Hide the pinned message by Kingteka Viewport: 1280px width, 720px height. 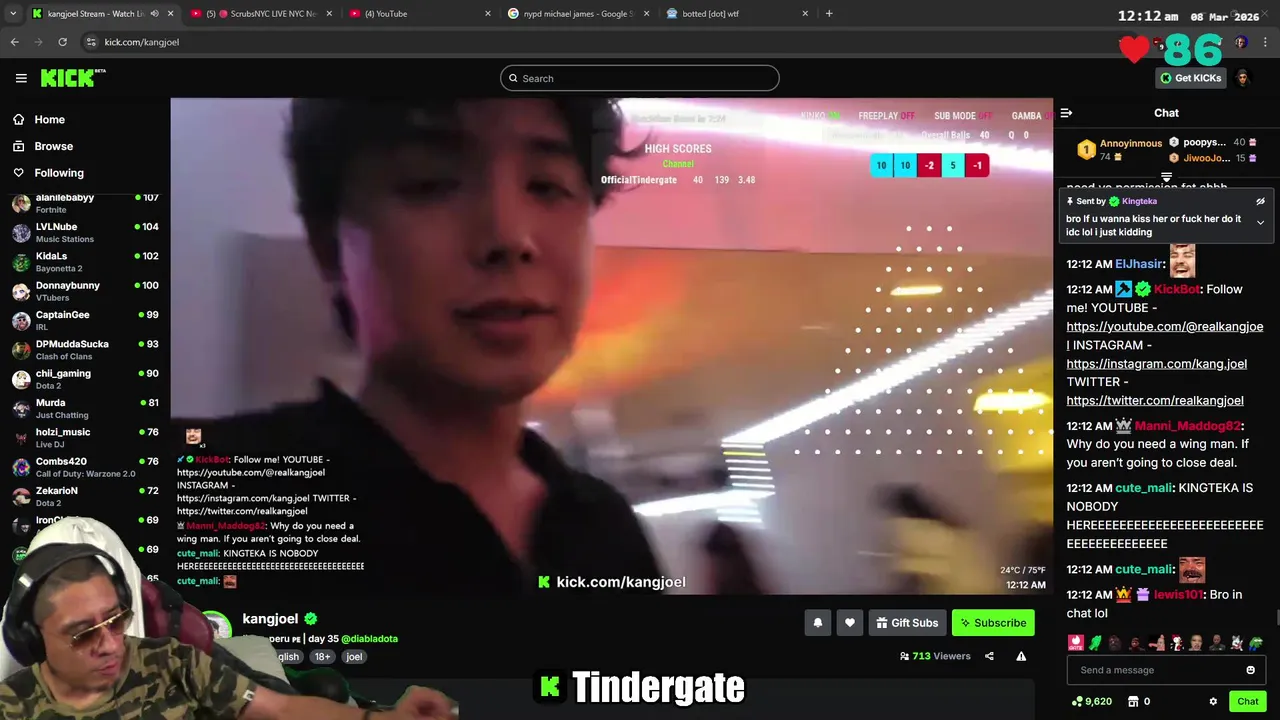point(1260,201)
